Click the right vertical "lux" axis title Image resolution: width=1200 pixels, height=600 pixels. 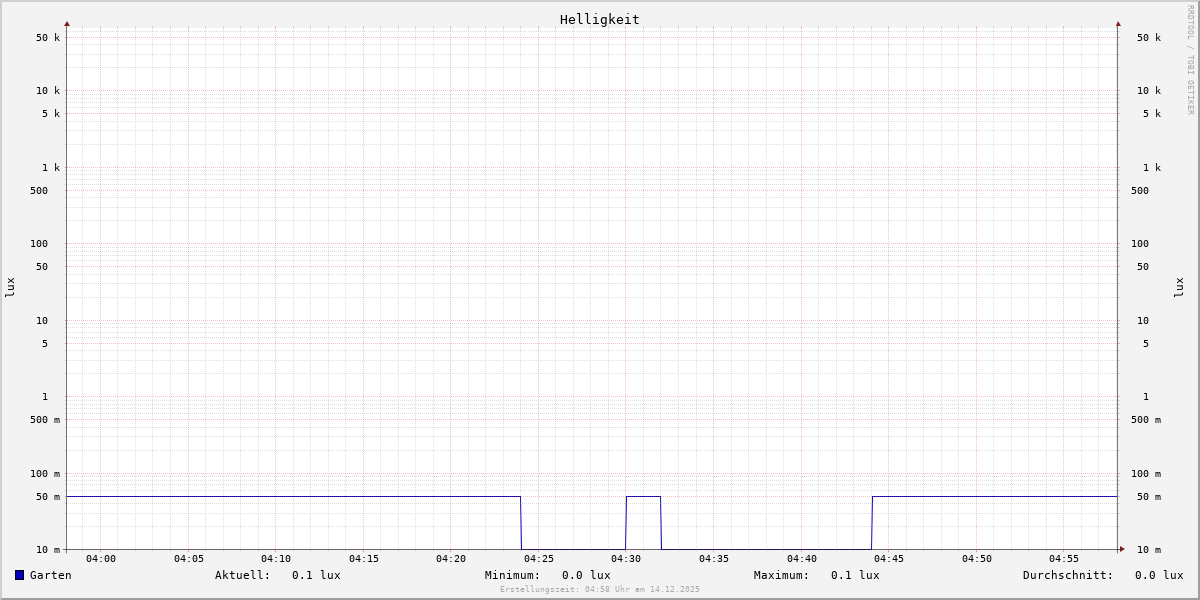coord(1179,288)
